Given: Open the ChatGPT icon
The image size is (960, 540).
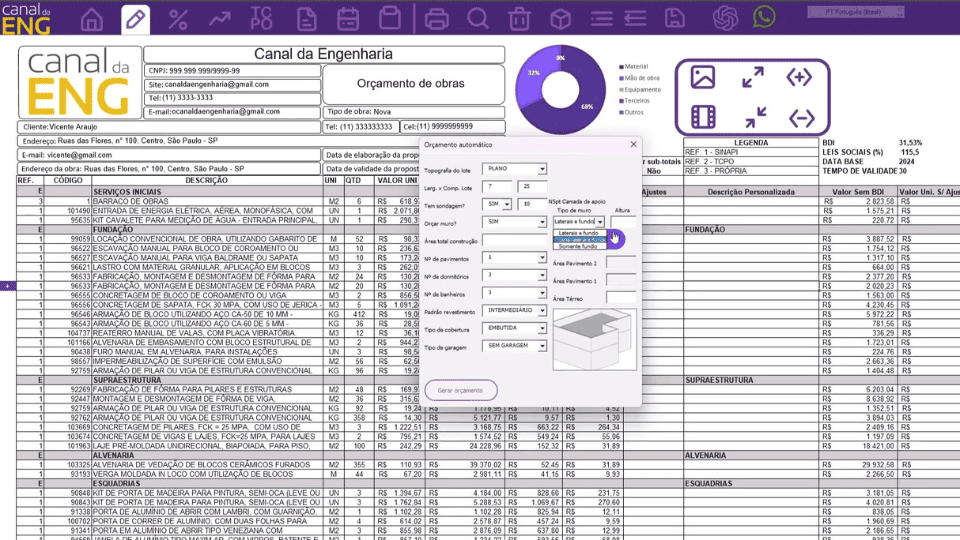Looking at the screenshot, I should tap(726, 18).
